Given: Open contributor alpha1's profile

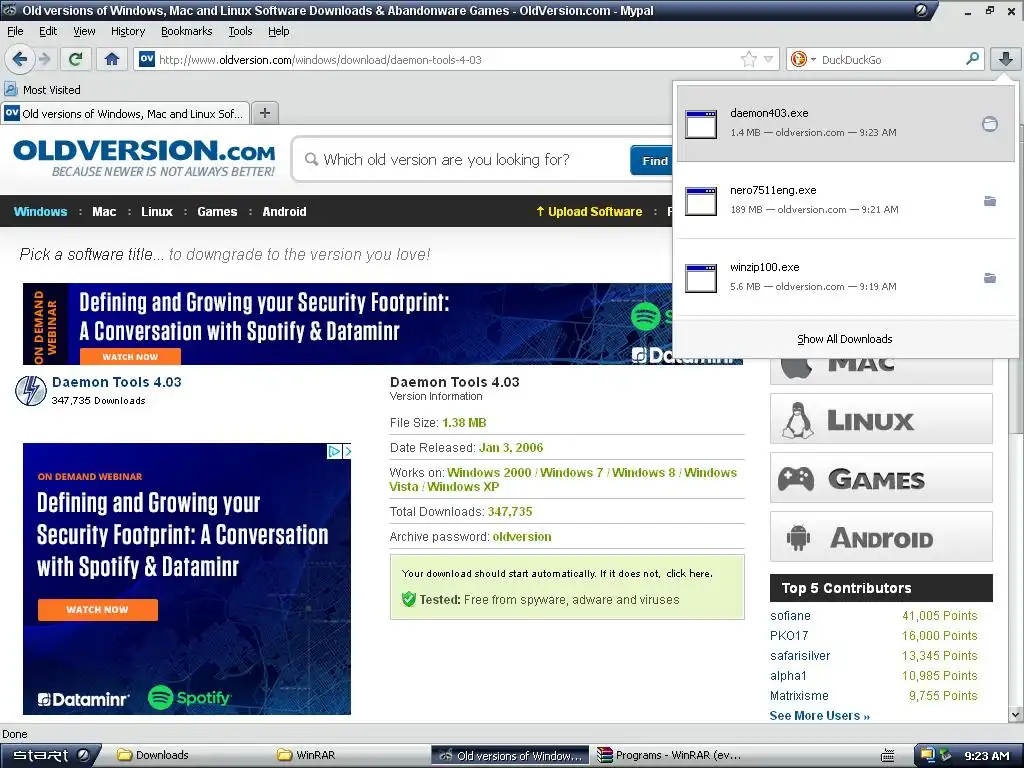Looking at the screenshot, I should [788, 676].
